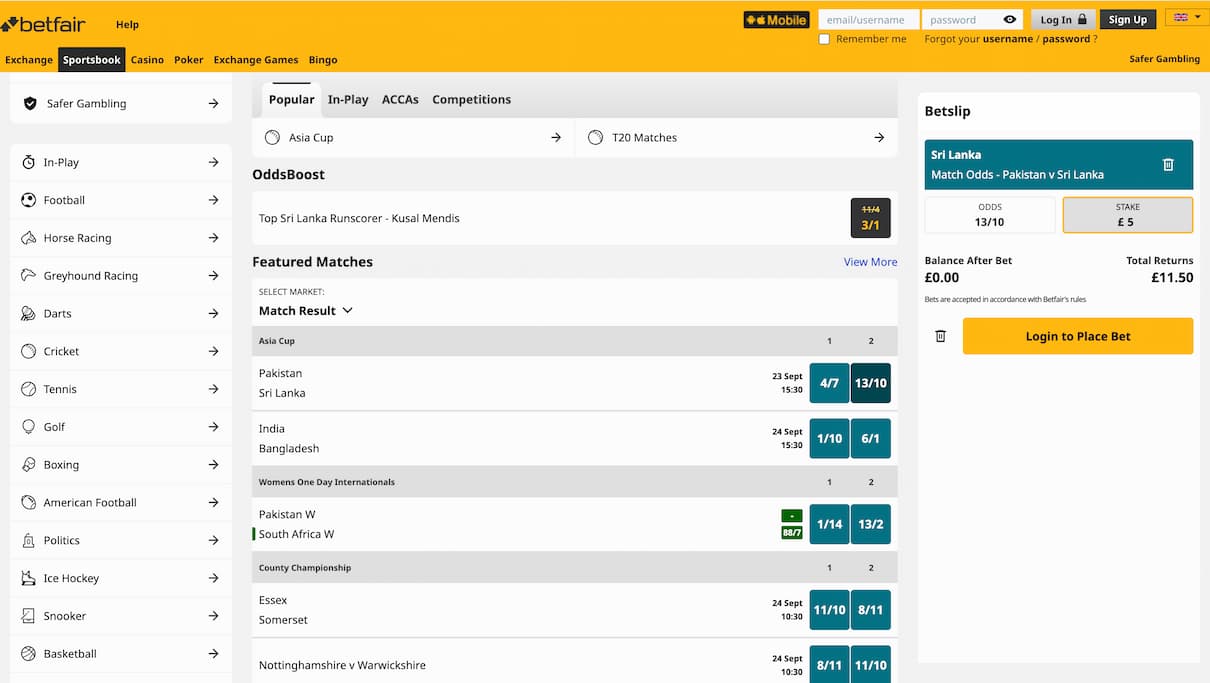Expand the Asia Cup arrow
Screen dimensions: 1210x683
pos(556,138)
